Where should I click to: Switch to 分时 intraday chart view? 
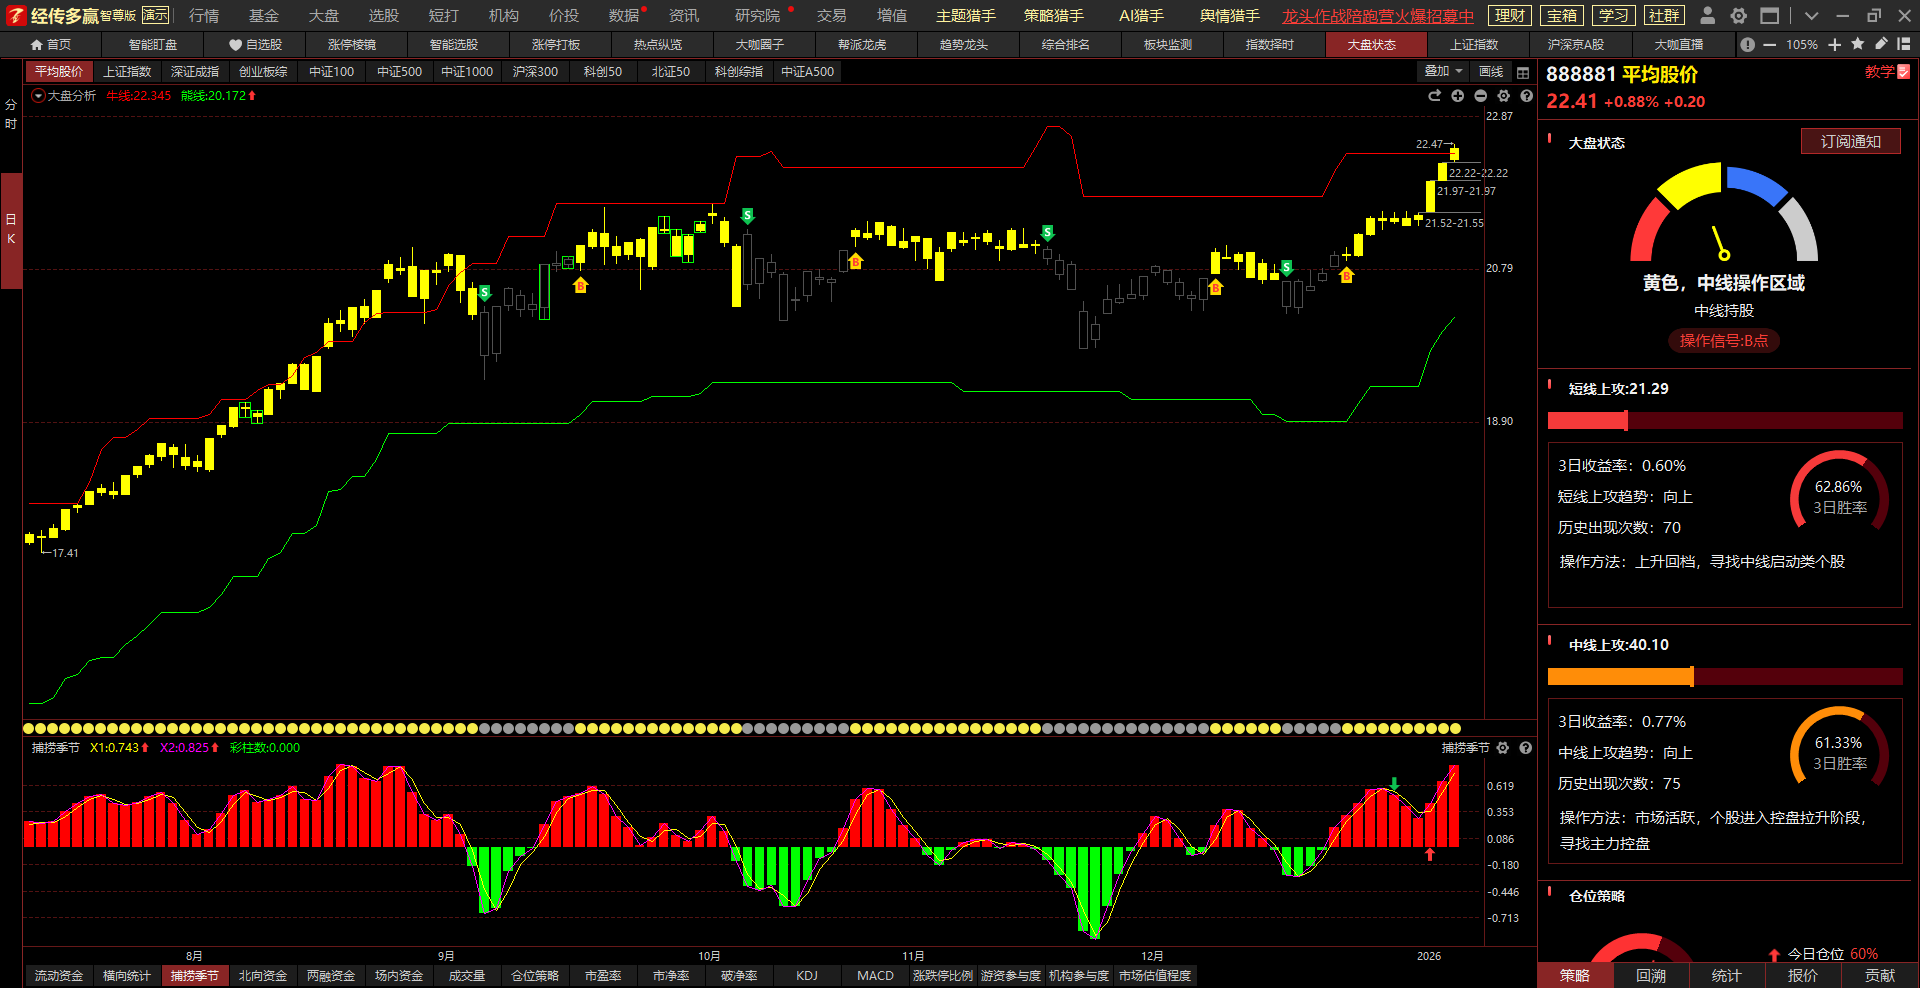[11, 114]
